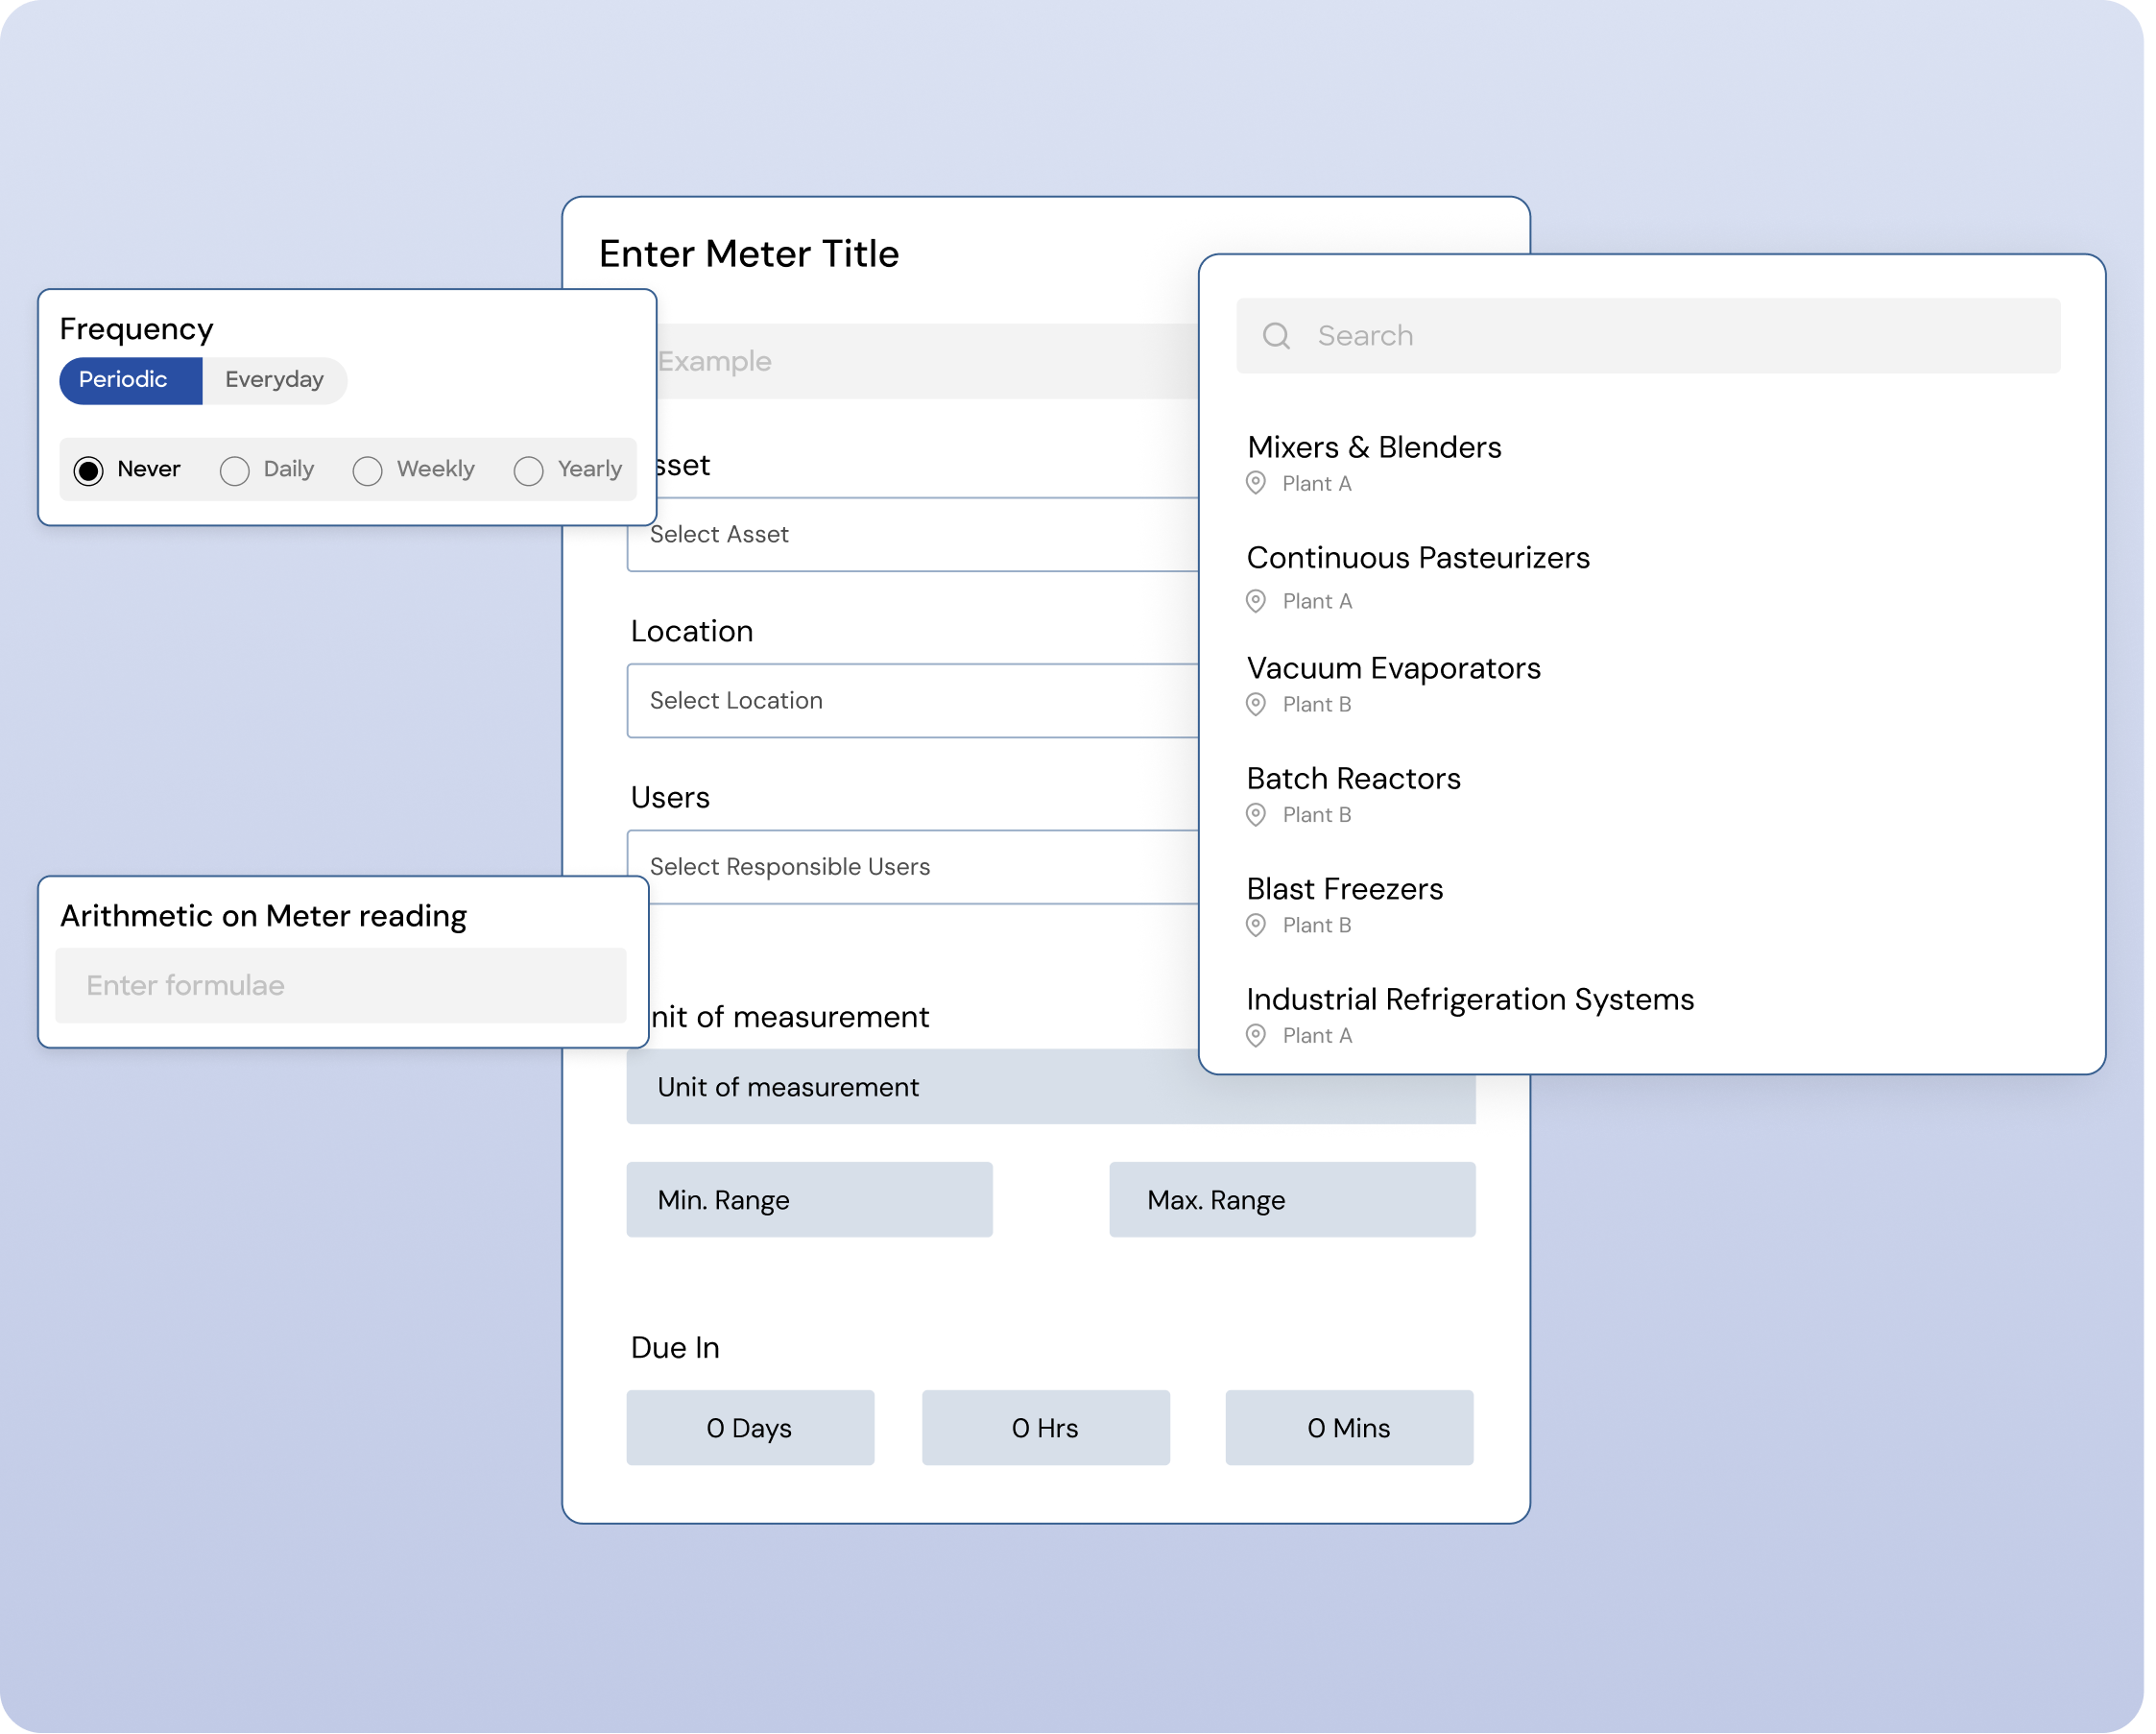Pick the Yearly radio option

pyautogui.click(x=529, y=470)
